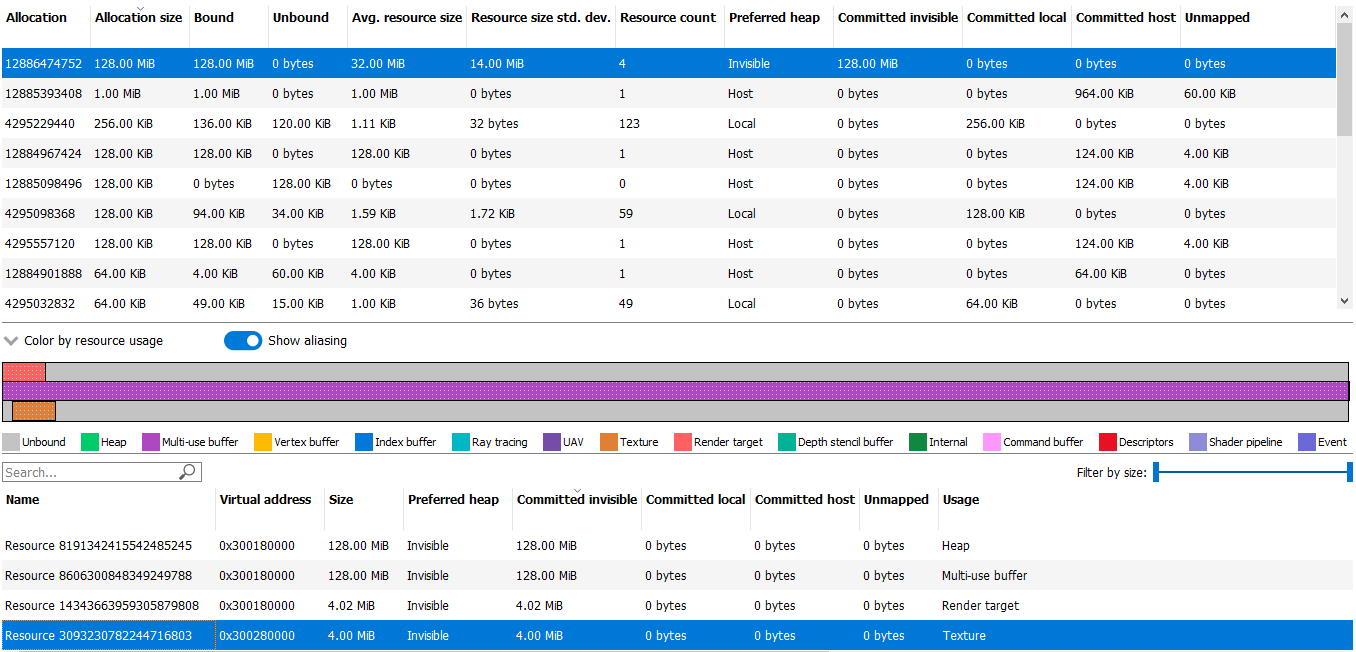Adjust the Filter by size slider
This screenshot has width=1356, height=652.
[x=1255, y=471]
